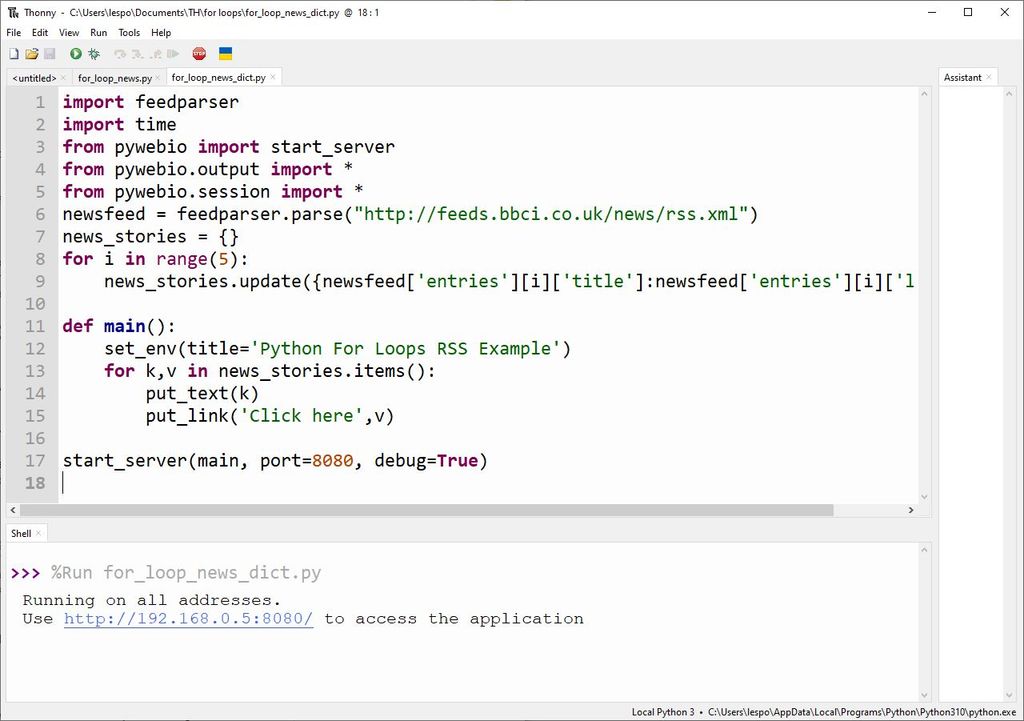
Task: Open the View menu
Action: point(69,33)
